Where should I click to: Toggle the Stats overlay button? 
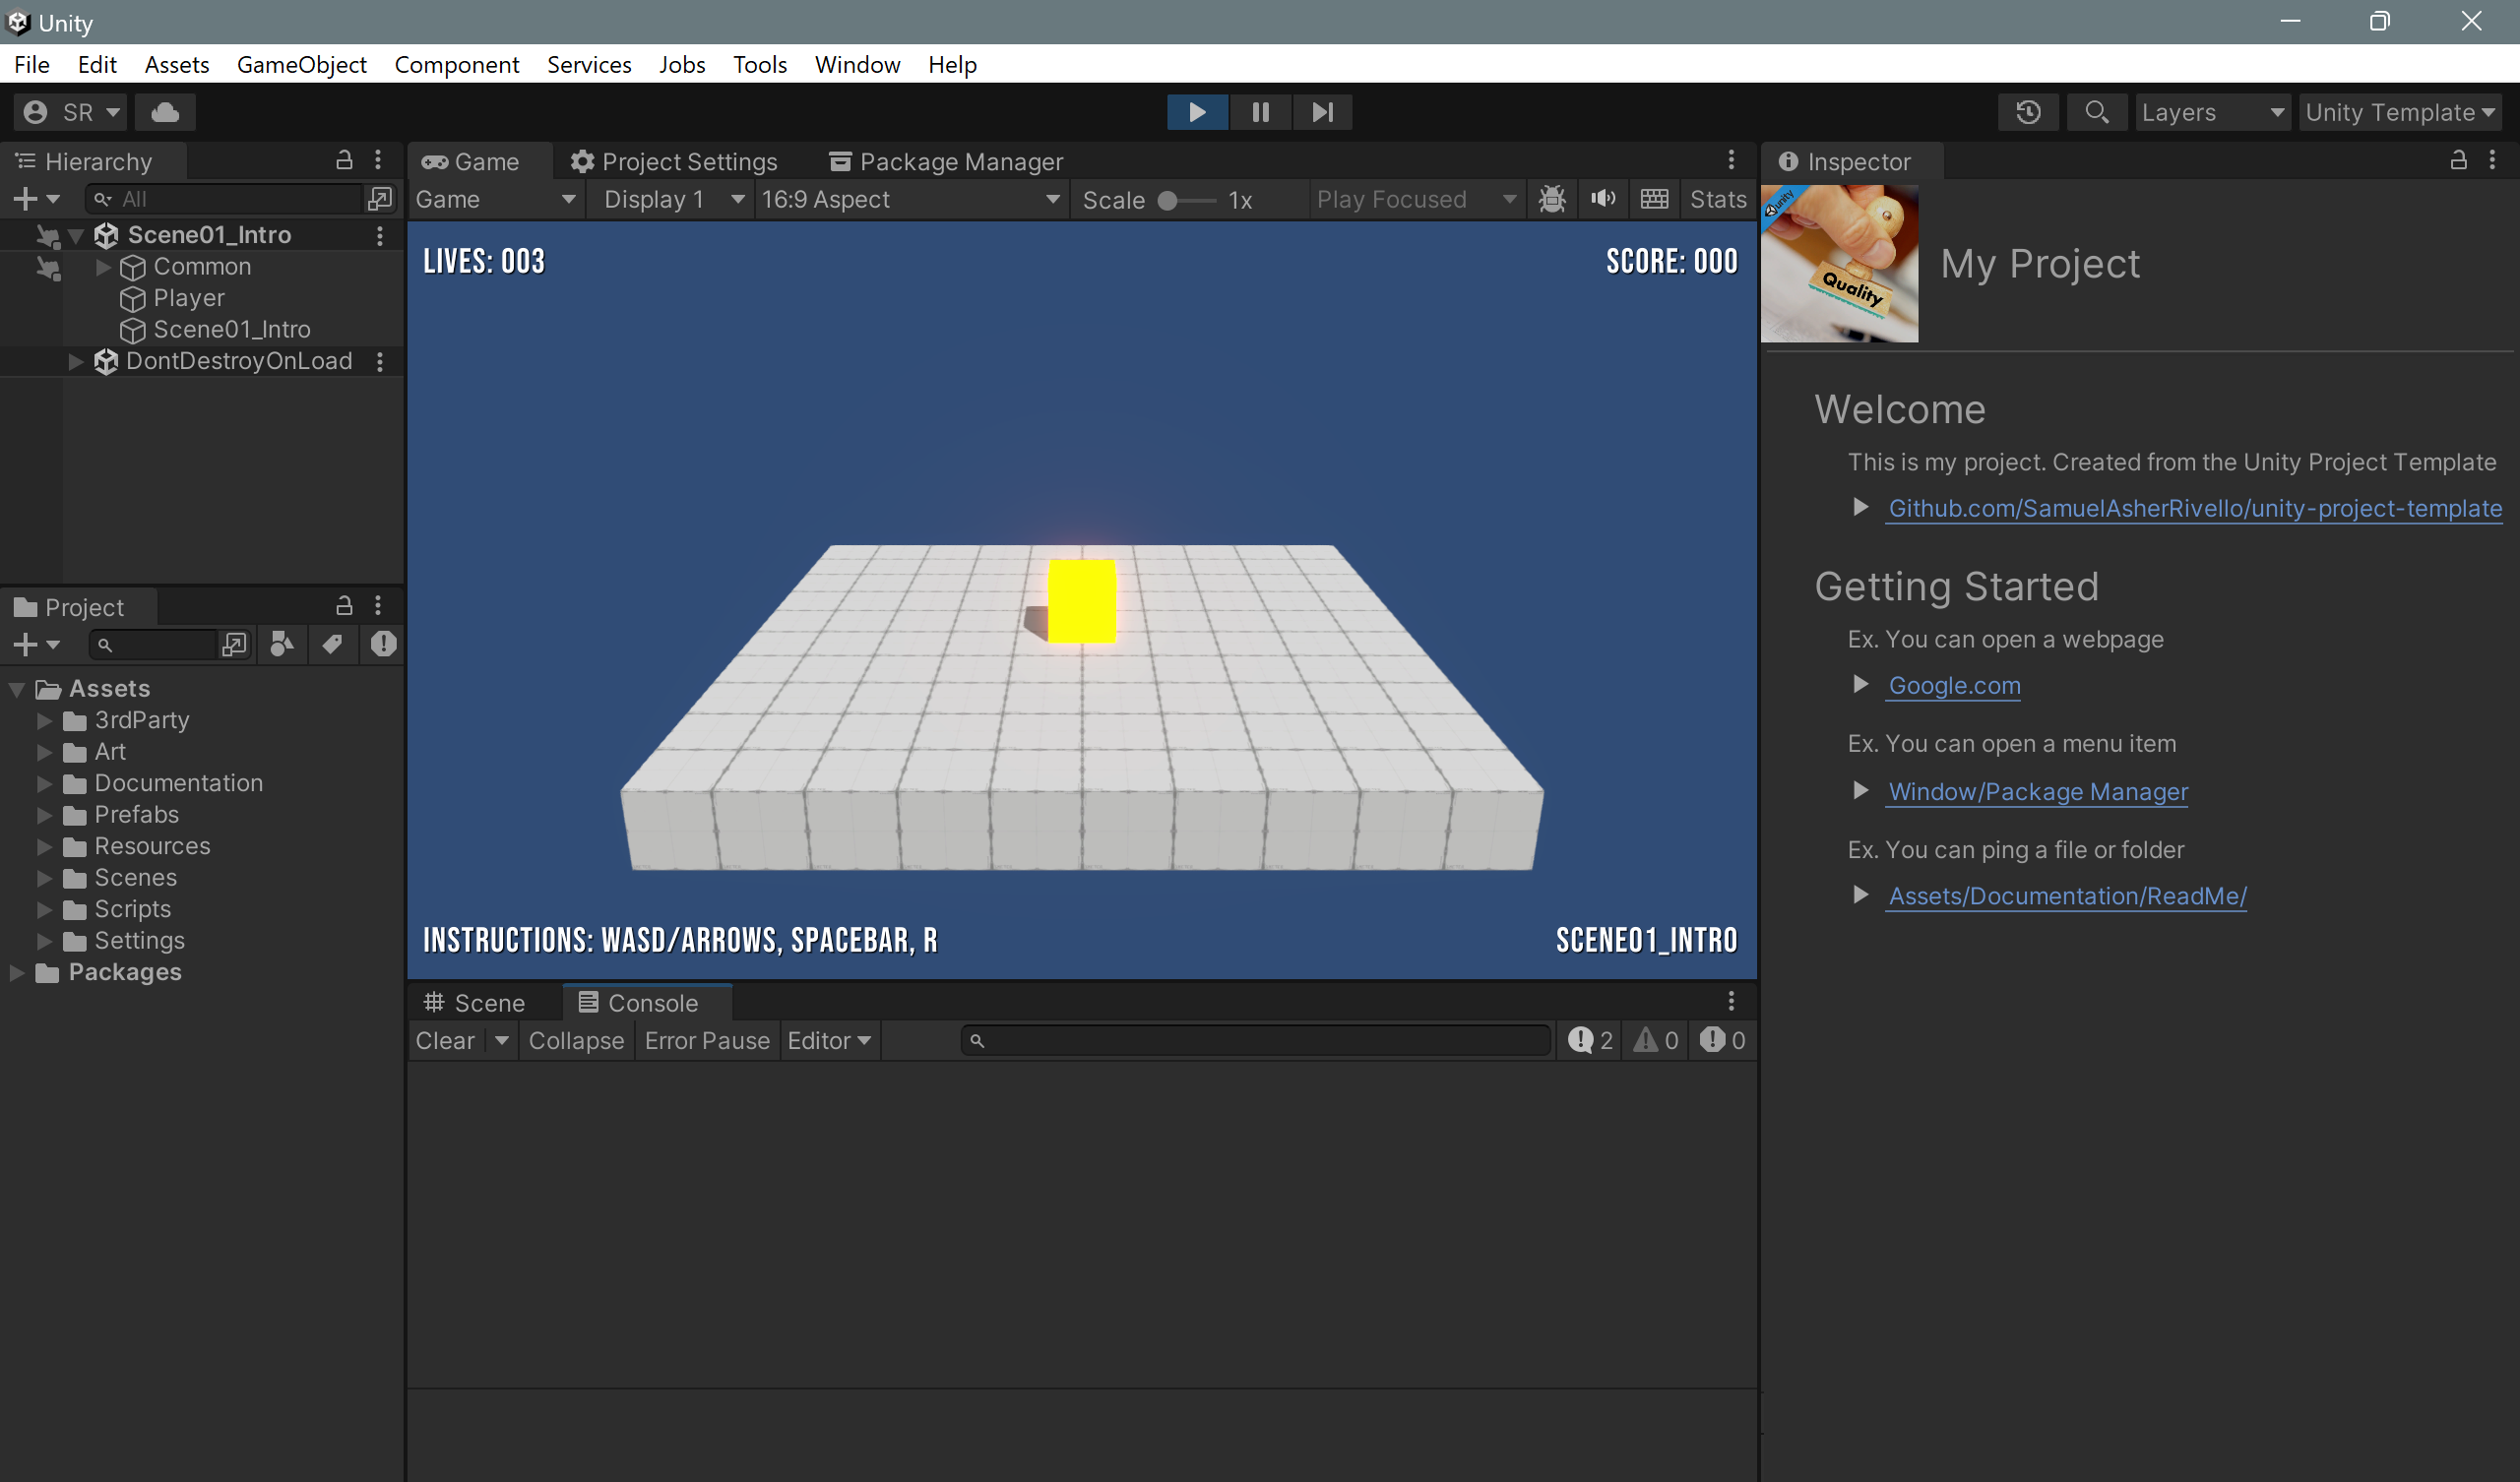pyautogui.click(x=1717, y=199)
